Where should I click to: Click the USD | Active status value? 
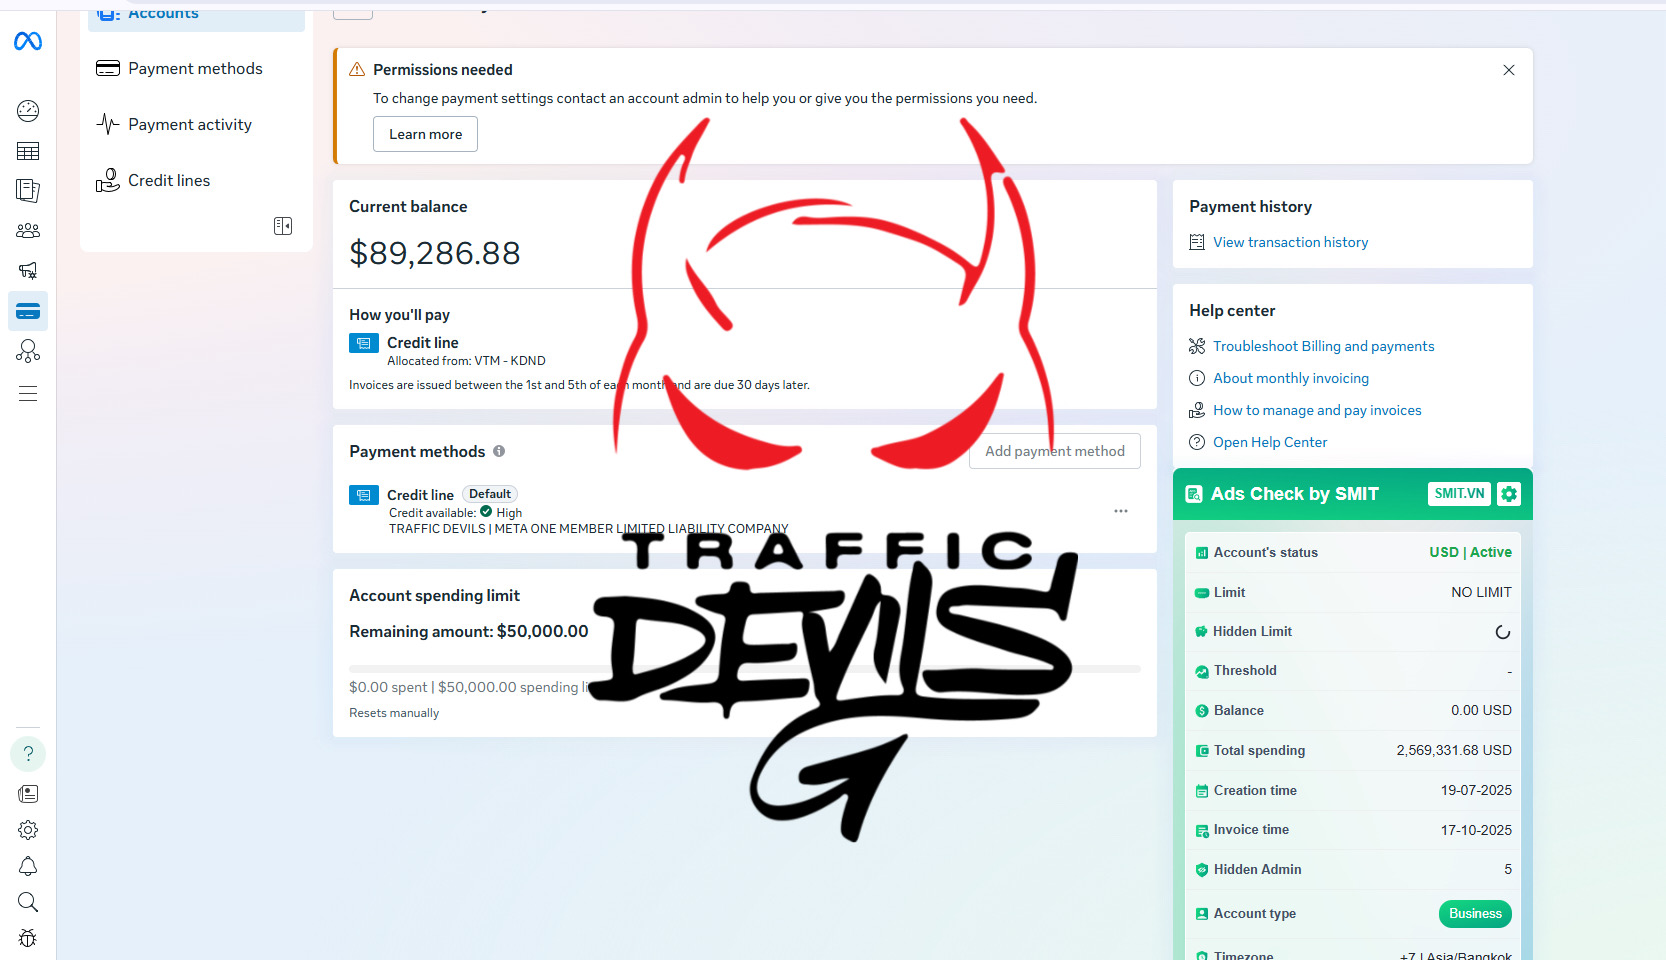(1470, 552)
